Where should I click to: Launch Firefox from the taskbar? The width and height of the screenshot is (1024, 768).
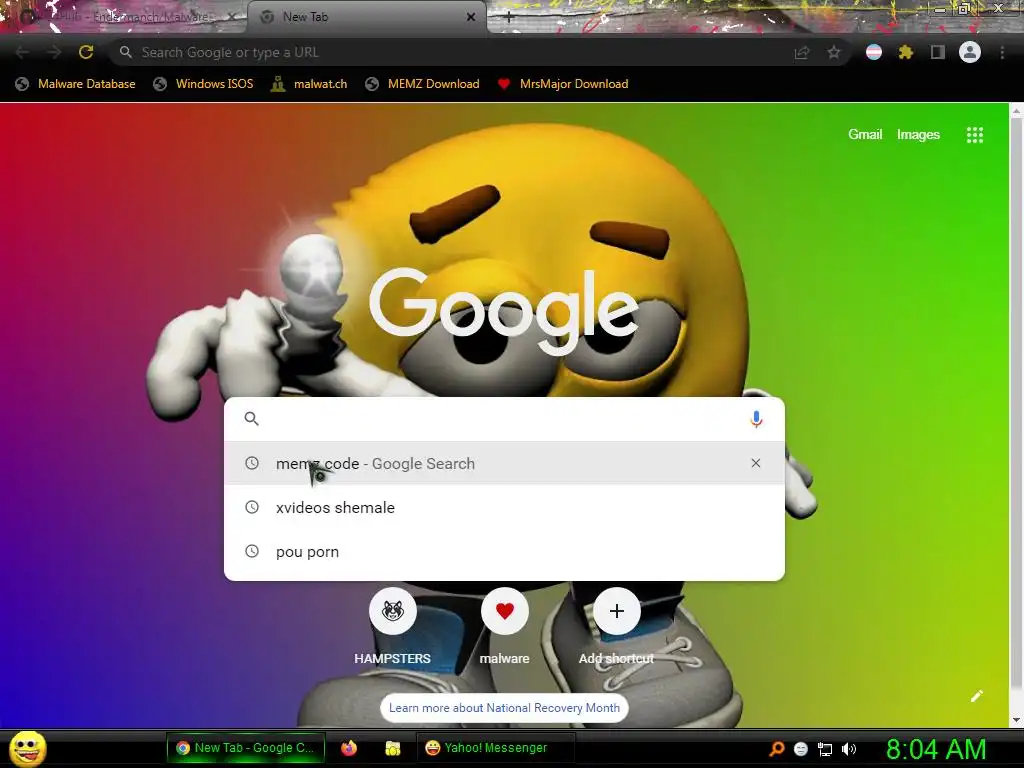[x=349, y=748]
